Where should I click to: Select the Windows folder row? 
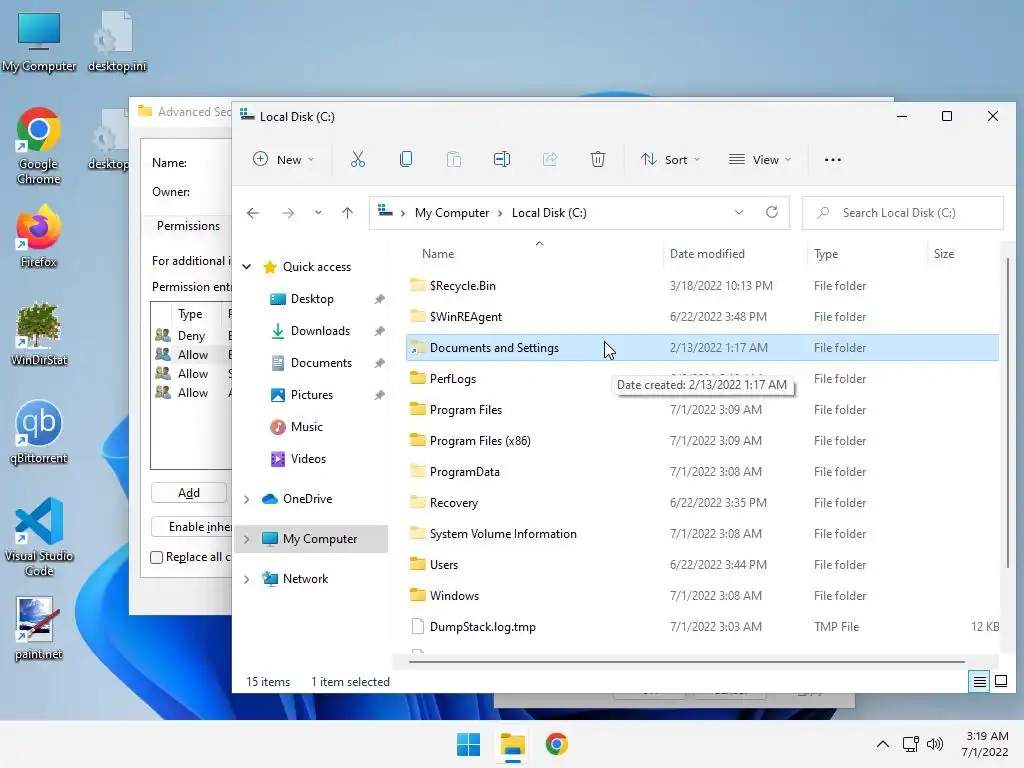(x=702, y=596)
